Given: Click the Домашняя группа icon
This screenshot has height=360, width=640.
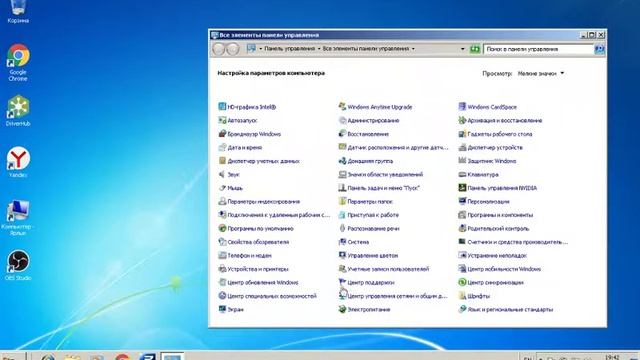Looking at the screenshot, I should [342, 161].
